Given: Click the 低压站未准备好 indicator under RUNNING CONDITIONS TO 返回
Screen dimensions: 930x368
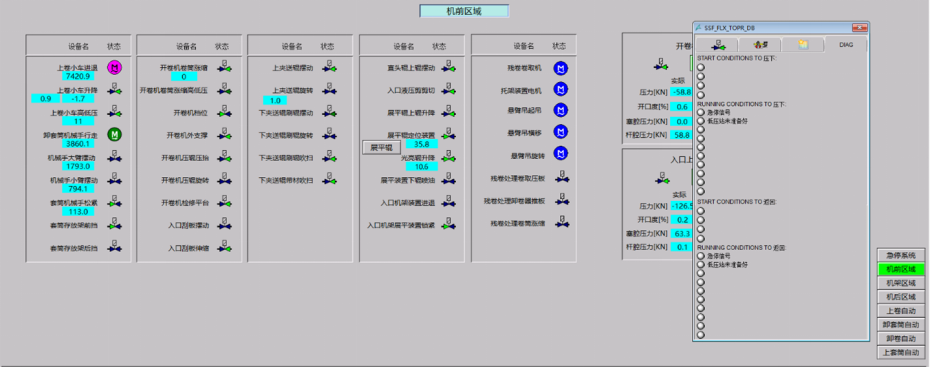Looking at the screenshot, I should (701, 264).
